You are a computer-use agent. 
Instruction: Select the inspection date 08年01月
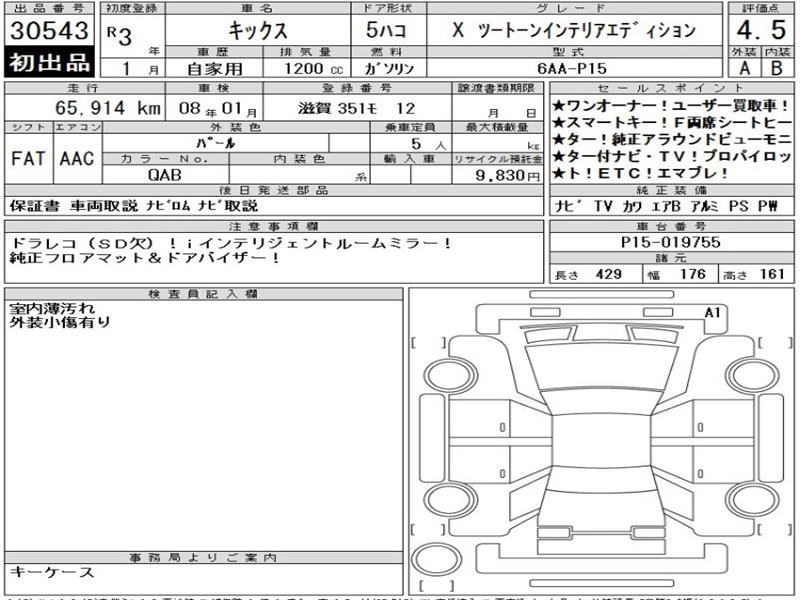pyautogui.click(x=218, y=109)
